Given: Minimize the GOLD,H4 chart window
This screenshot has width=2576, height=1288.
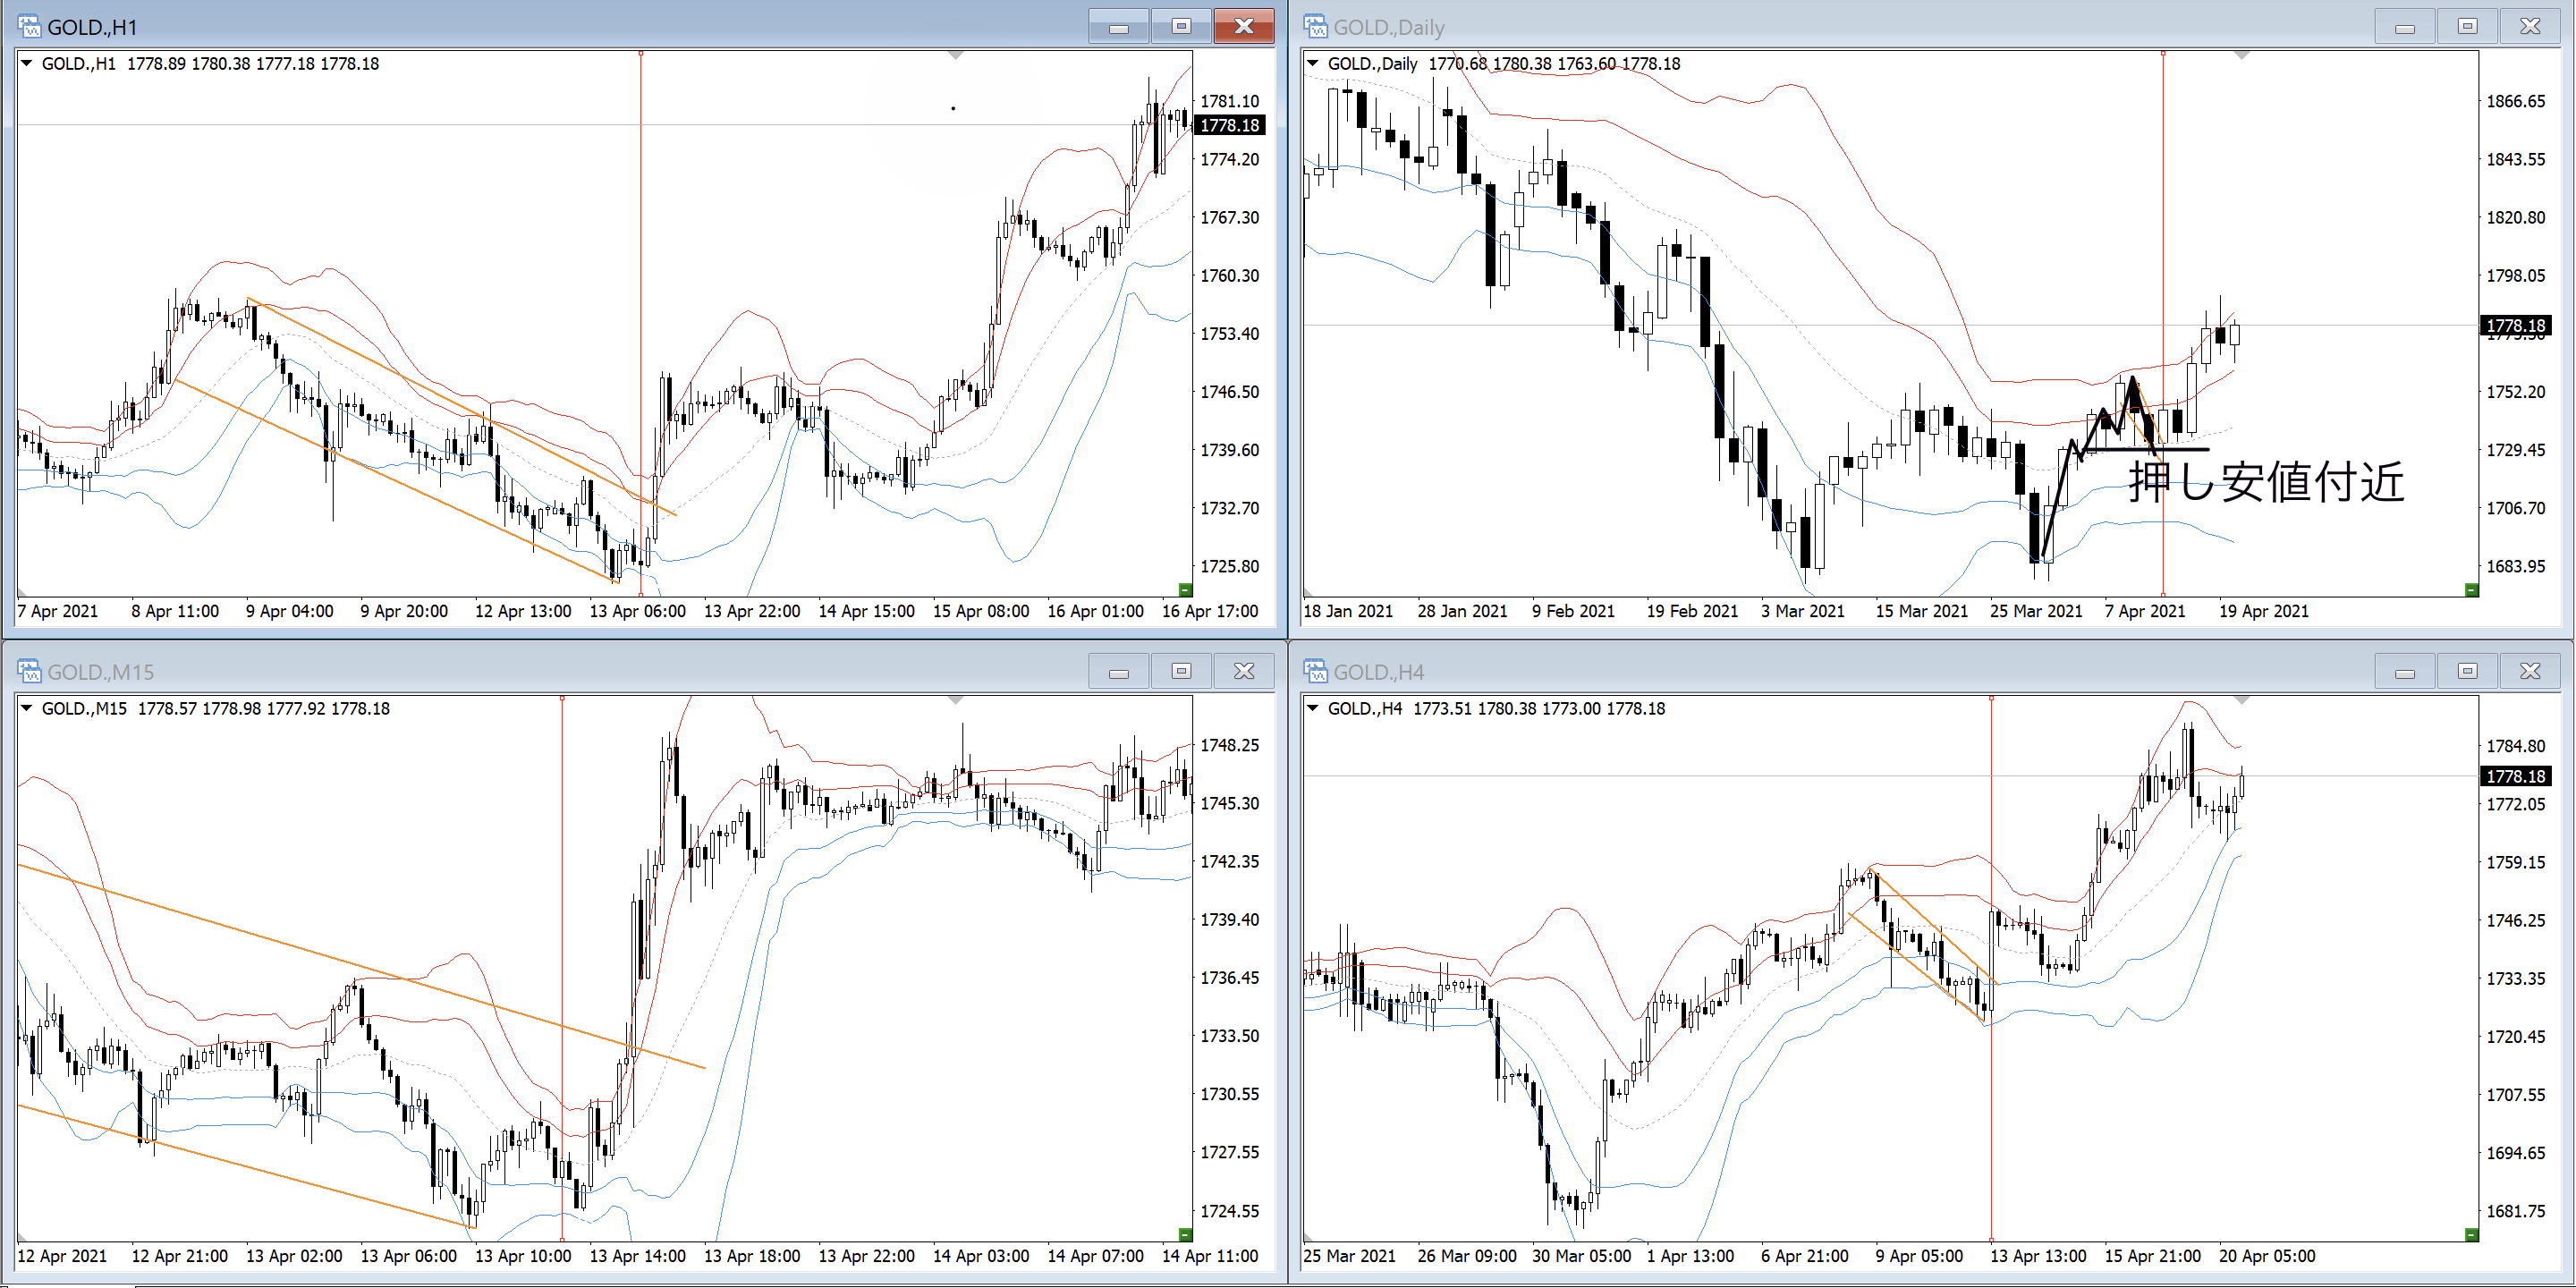Looking at the screenshot, I should [2405, 672].
